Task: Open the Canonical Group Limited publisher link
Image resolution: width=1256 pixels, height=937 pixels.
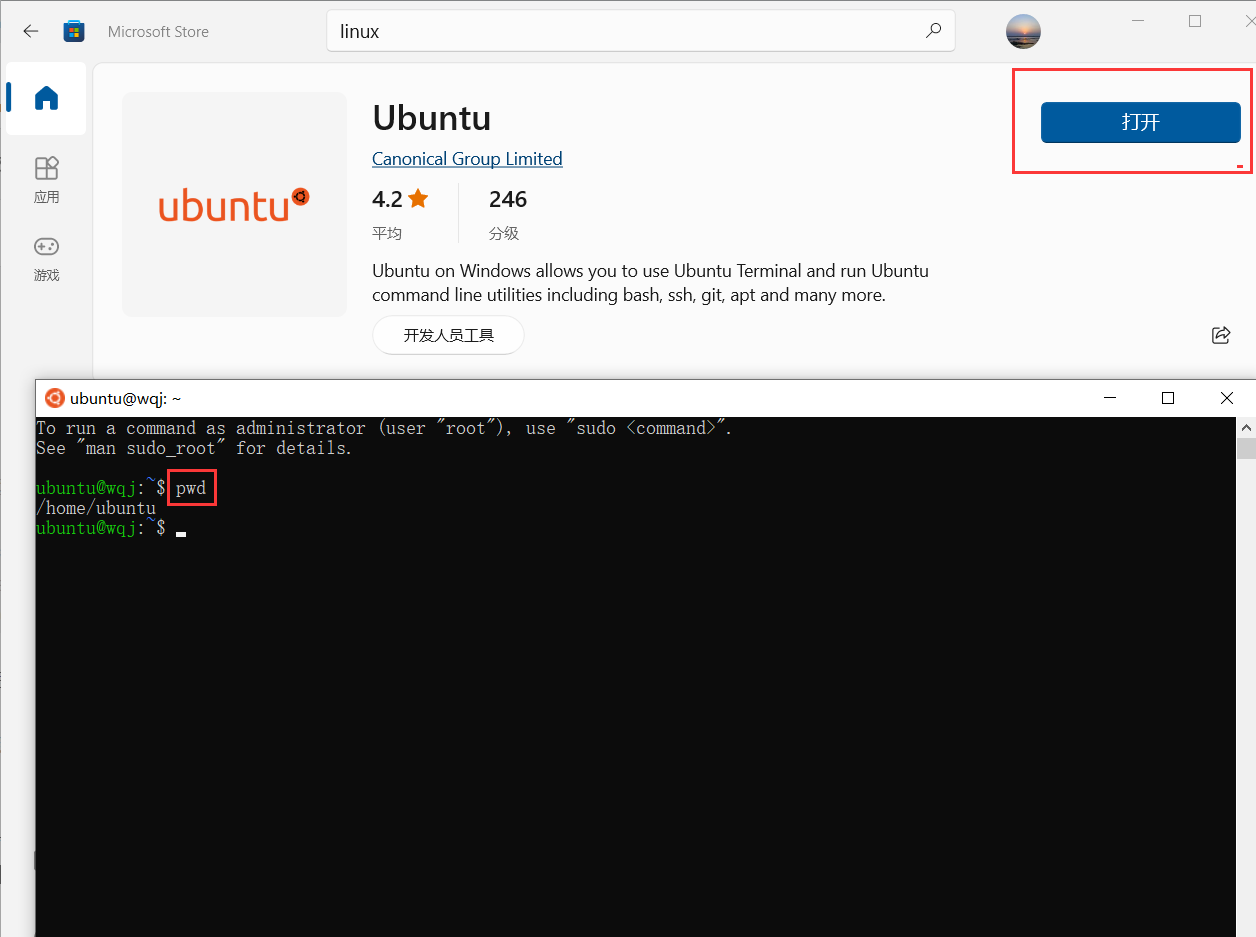Action: pyautogui.click(x=467, y=159)
